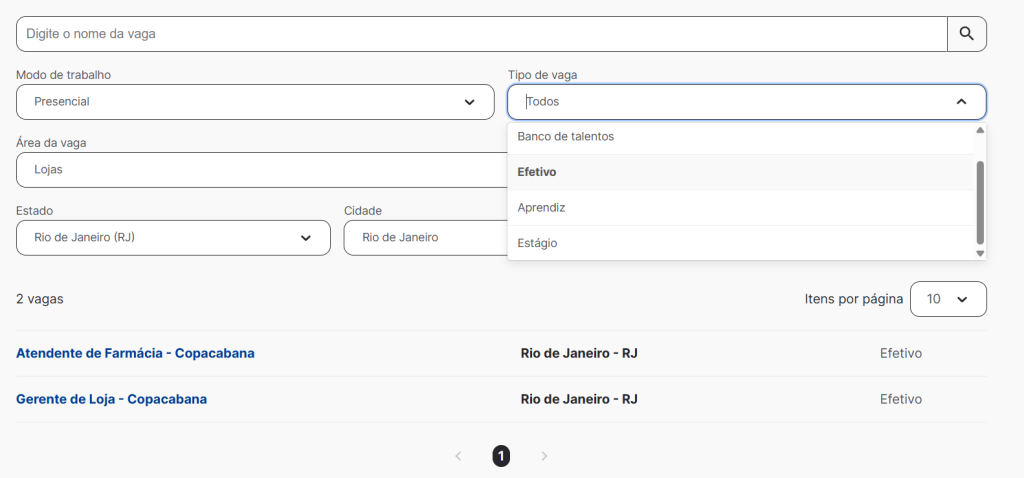Select page 1 in pagination
The width and height of the screenshot is (1024, 478).
click(501, 456)
